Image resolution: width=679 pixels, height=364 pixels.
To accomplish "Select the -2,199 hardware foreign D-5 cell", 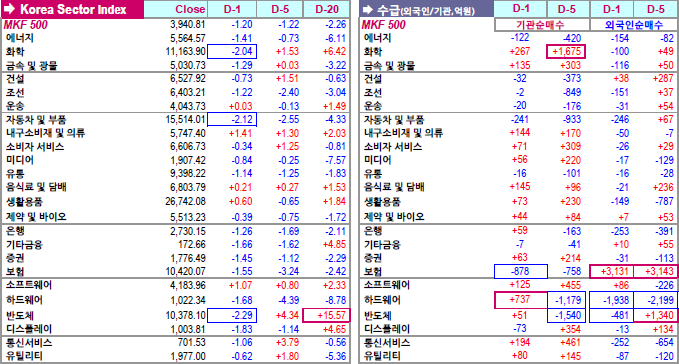I will tap(655, 300).
